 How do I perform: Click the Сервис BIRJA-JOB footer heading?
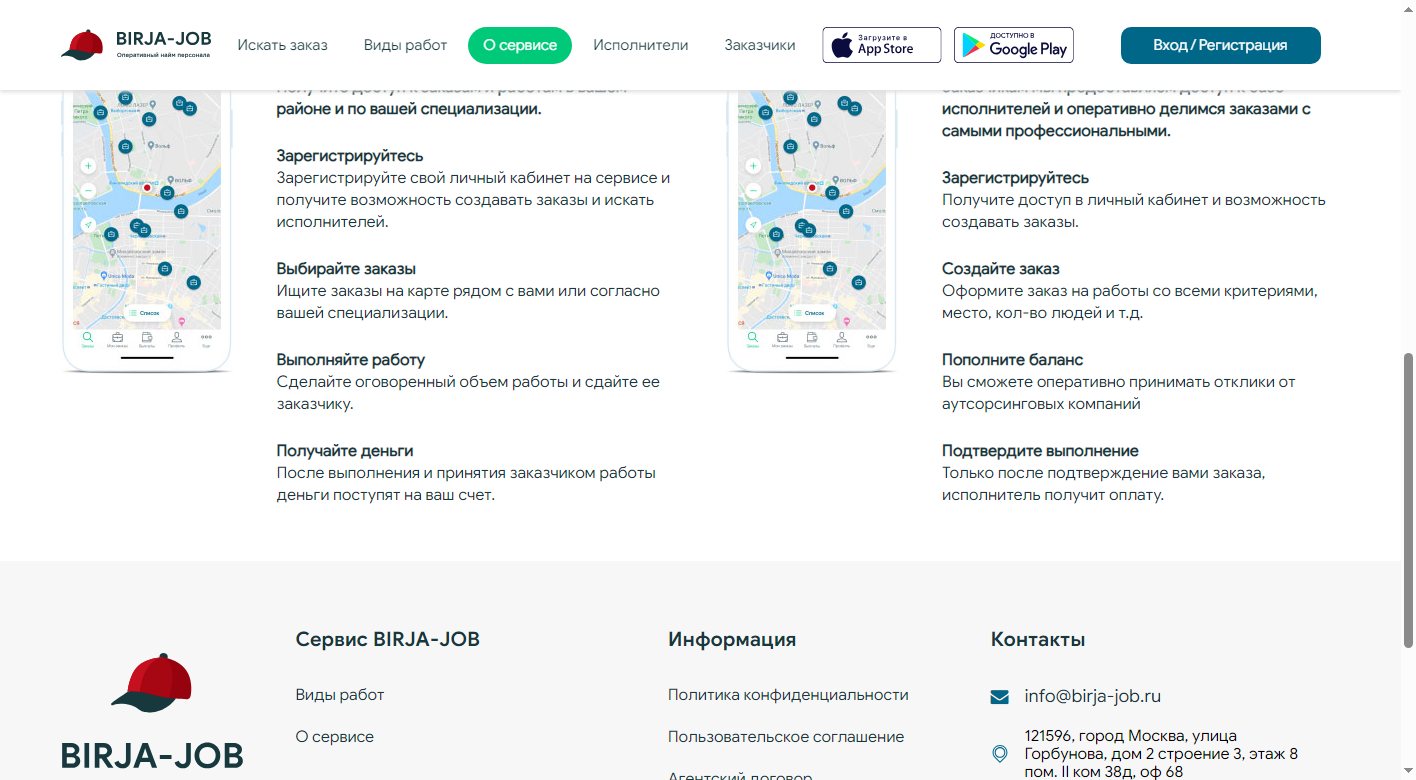[x=388, y=640]
